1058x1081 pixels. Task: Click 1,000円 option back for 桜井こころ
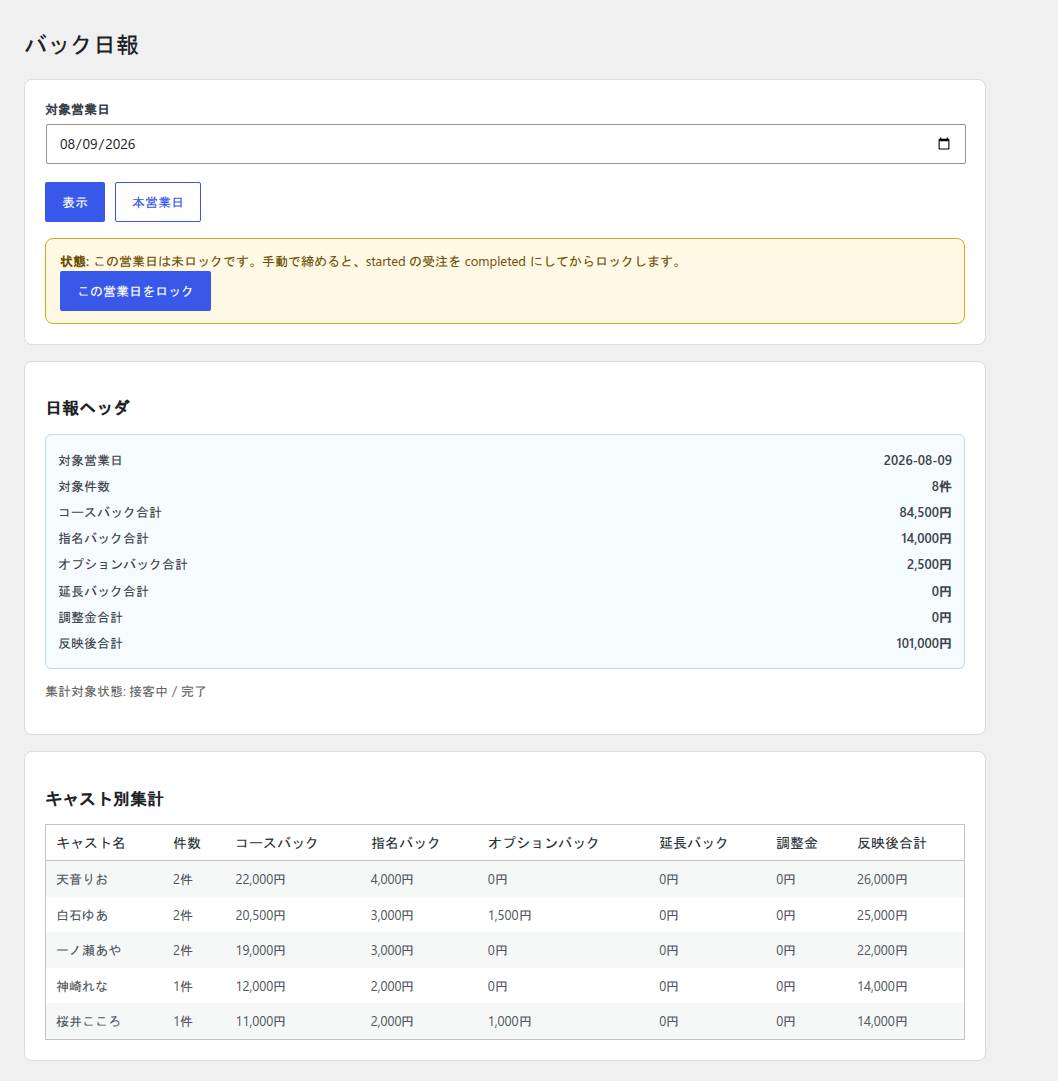(509, 1022)
